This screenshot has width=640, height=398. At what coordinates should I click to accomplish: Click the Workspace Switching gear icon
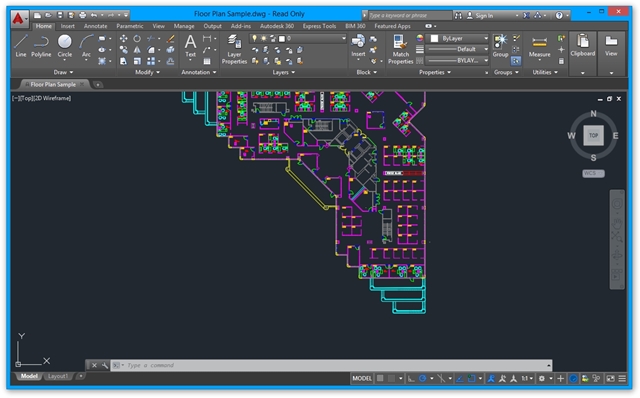pyautogui.click(x=542, y=378)
